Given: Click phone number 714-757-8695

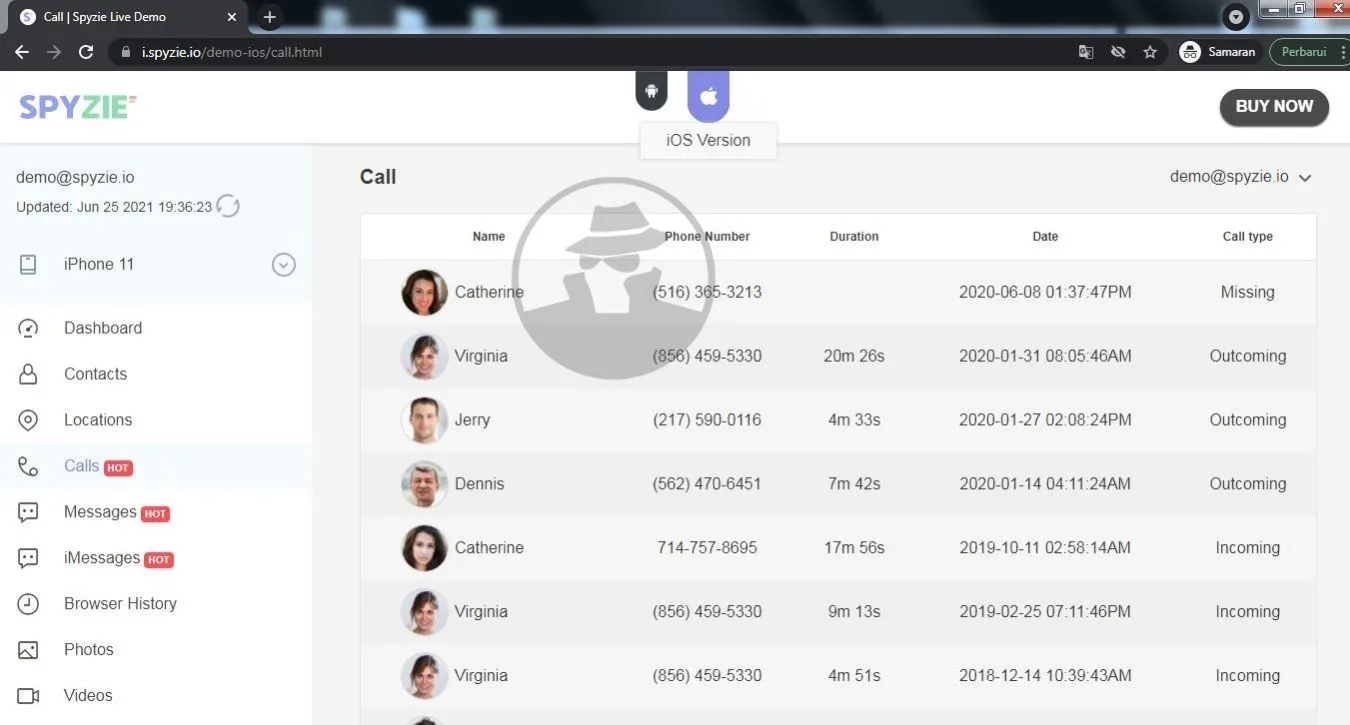Looking at the screenshot, I should [707, 548].
